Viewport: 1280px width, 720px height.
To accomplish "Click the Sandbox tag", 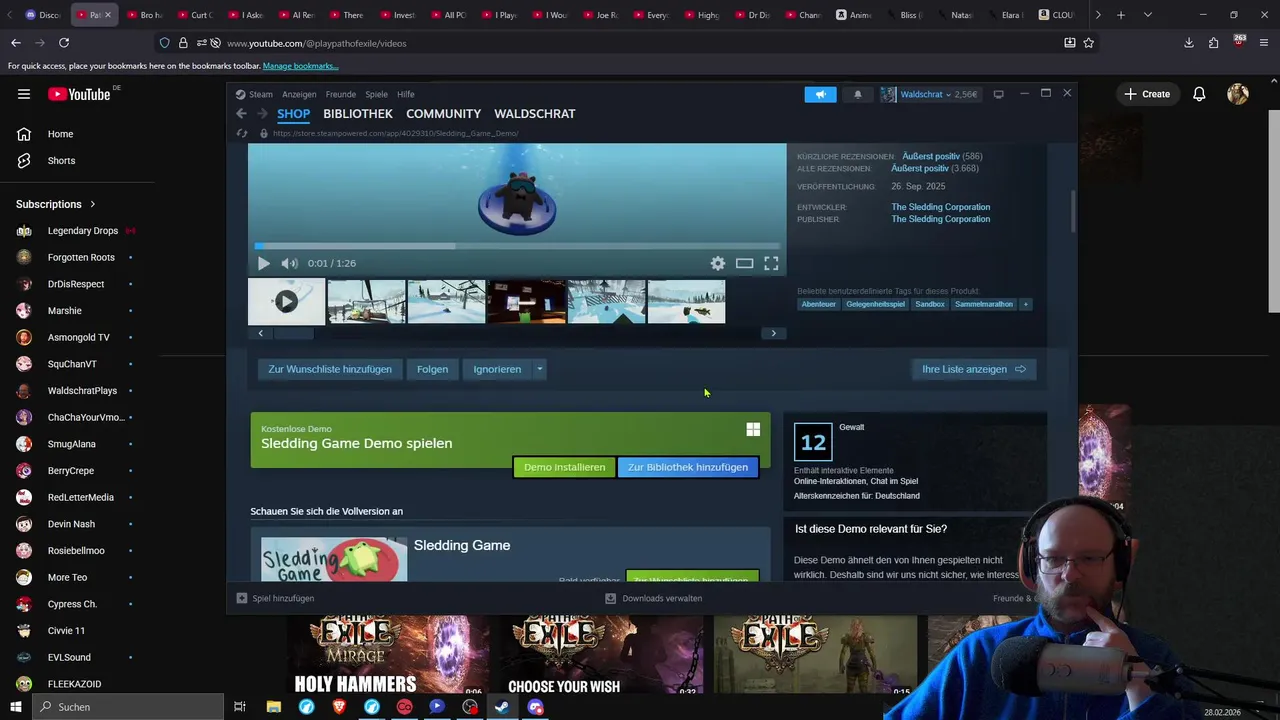I will [930, 304].
